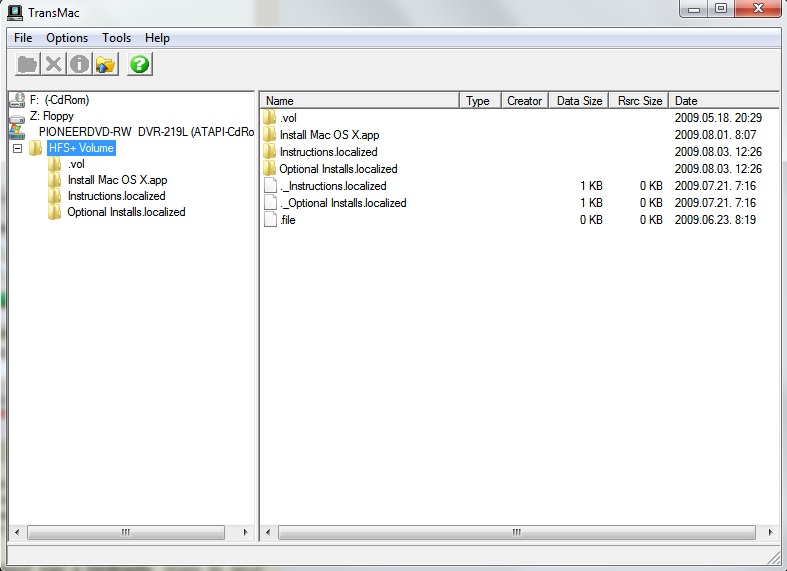This screenshot has height=571, width=787.
Task: Click tree pane horizontal scrollbar thumb
Action: coord(126,532)
